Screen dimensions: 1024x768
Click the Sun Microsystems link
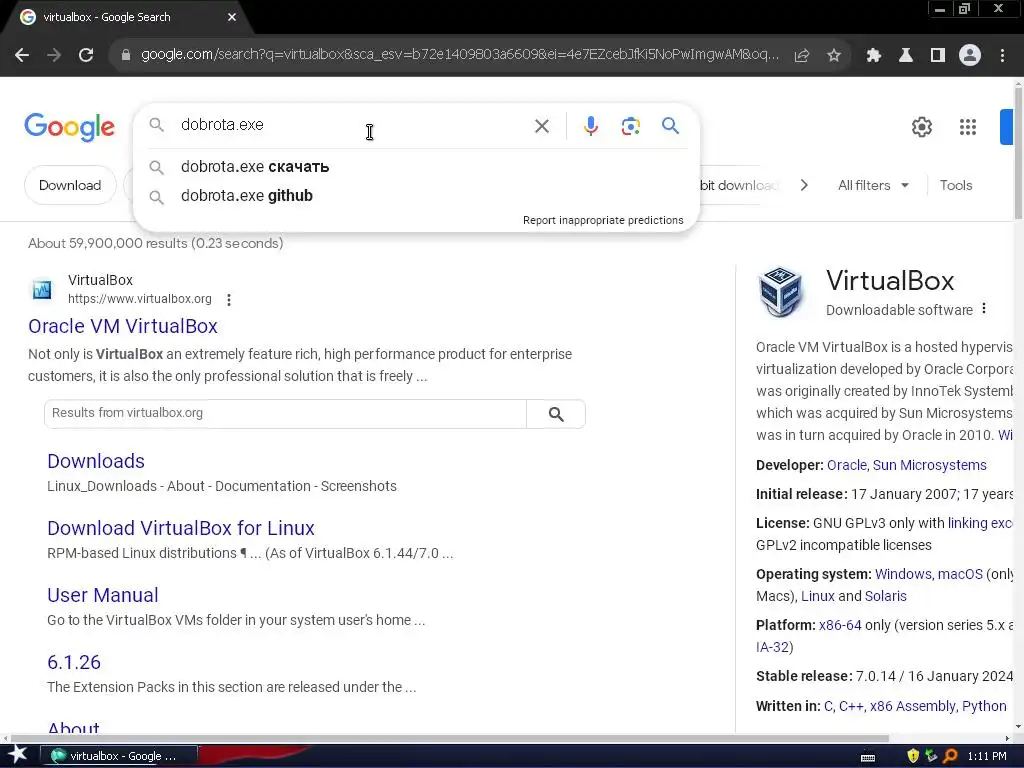929,465
